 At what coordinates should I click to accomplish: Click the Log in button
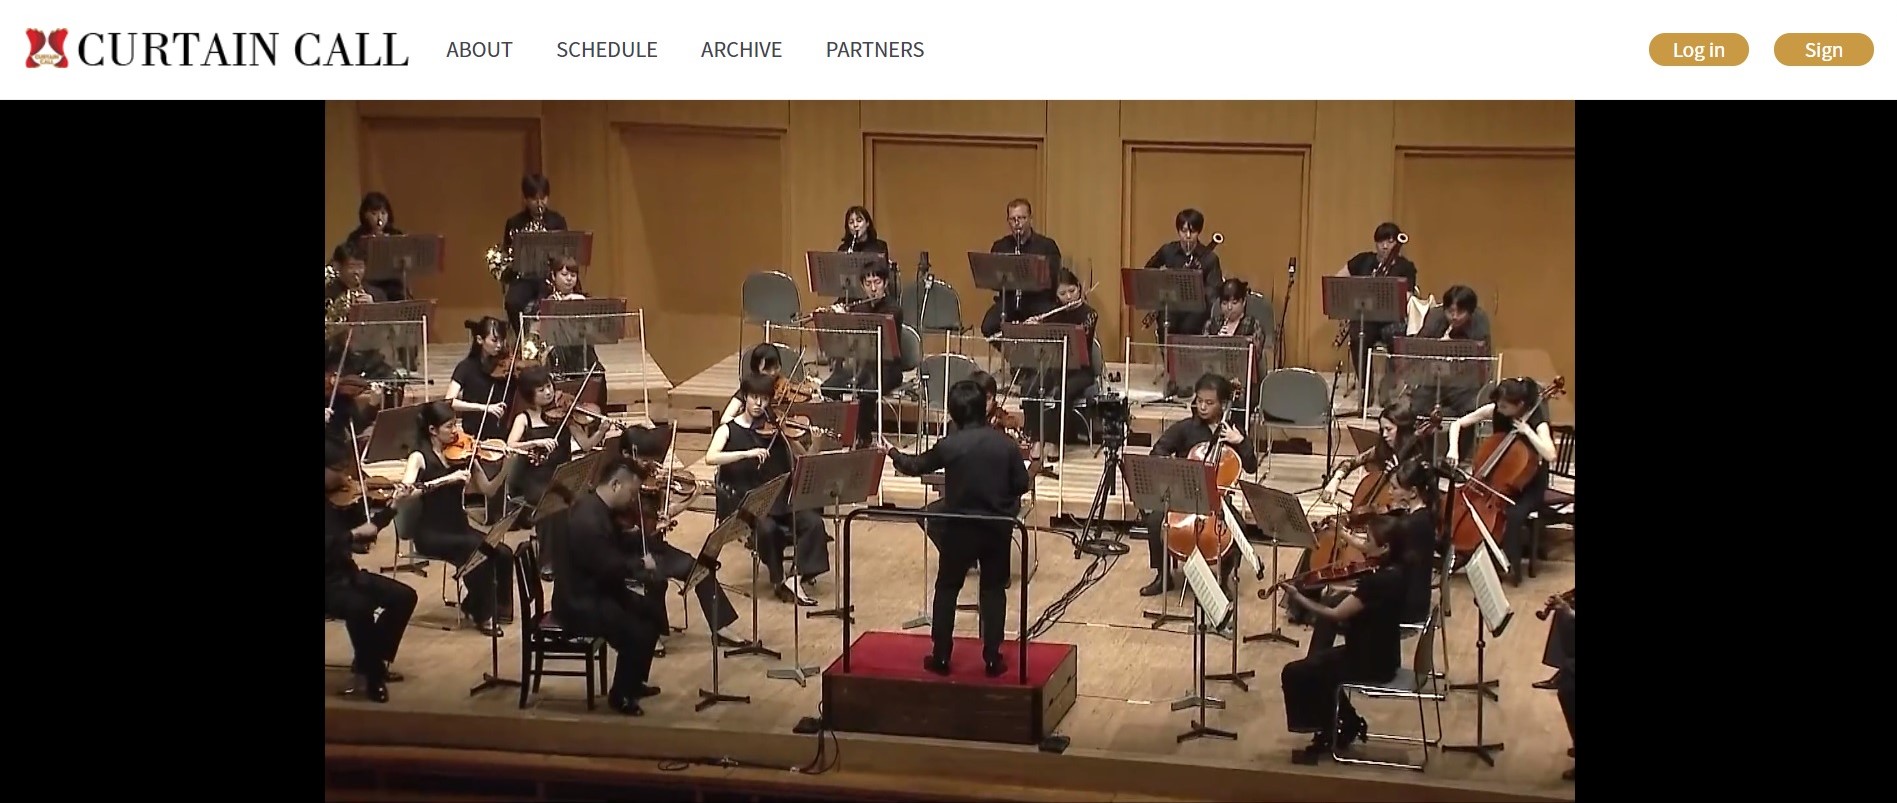1698,50
